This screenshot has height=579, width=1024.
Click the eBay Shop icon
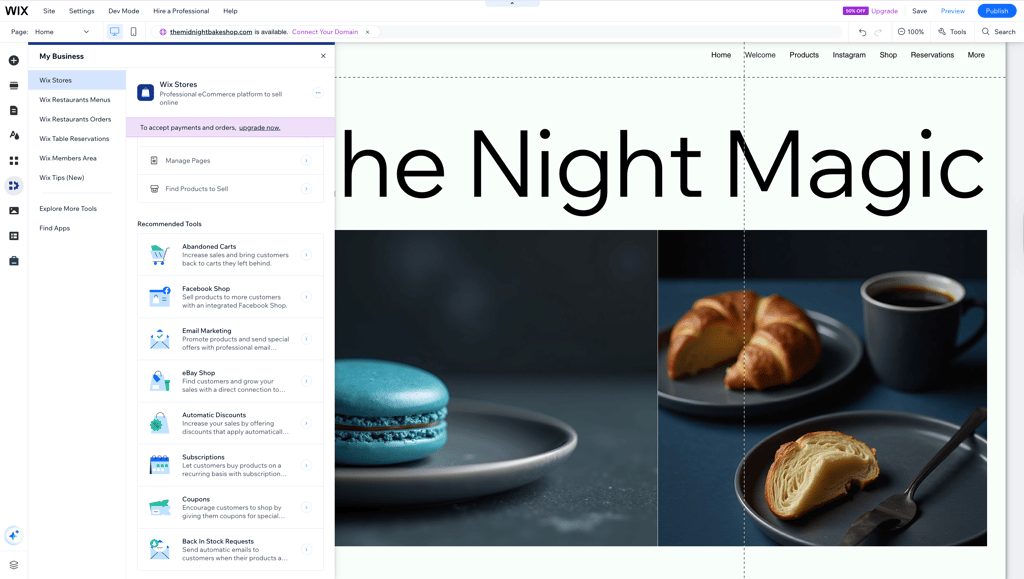159,381
